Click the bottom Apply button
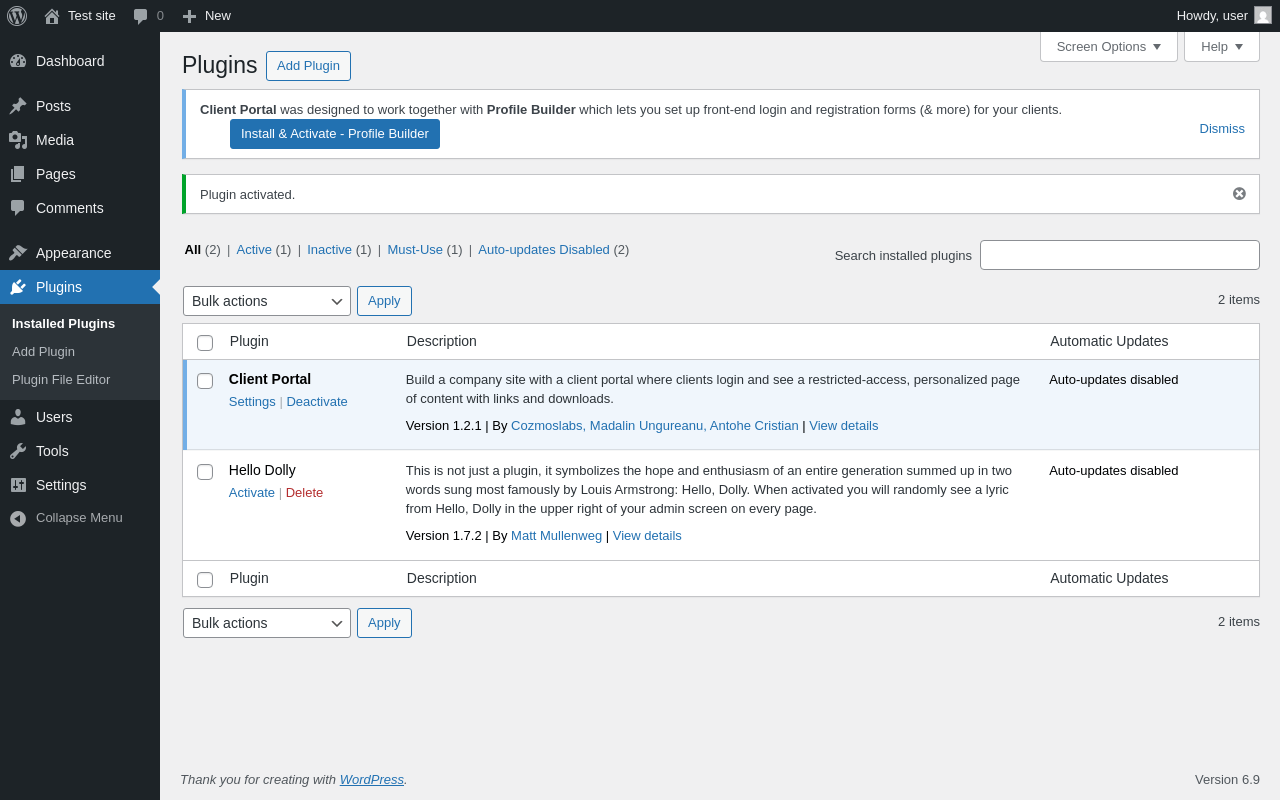This screenshot has width=1280, height=800. 384,623
